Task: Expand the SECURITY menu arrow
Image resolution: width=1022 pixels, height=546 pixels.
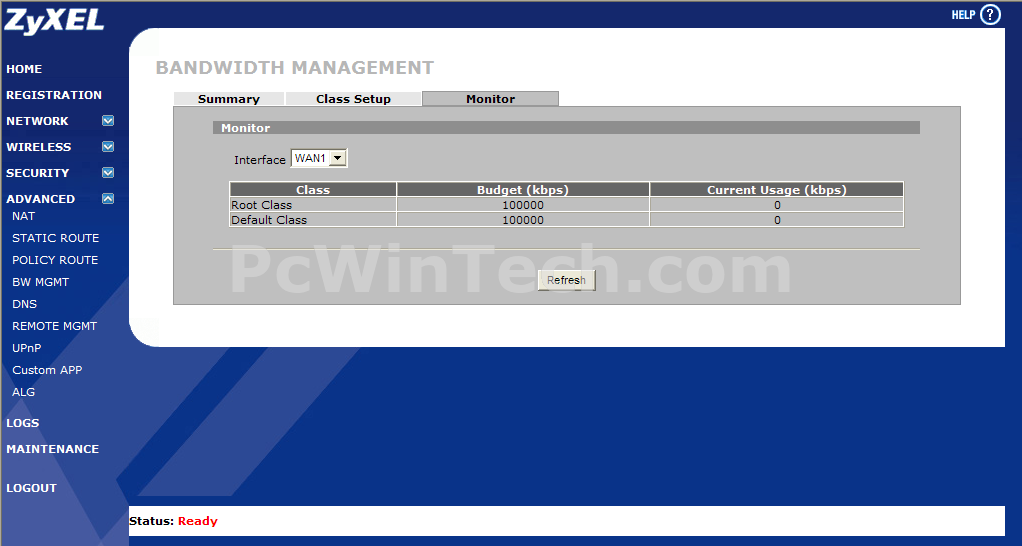Action: (x=108, y=173)
